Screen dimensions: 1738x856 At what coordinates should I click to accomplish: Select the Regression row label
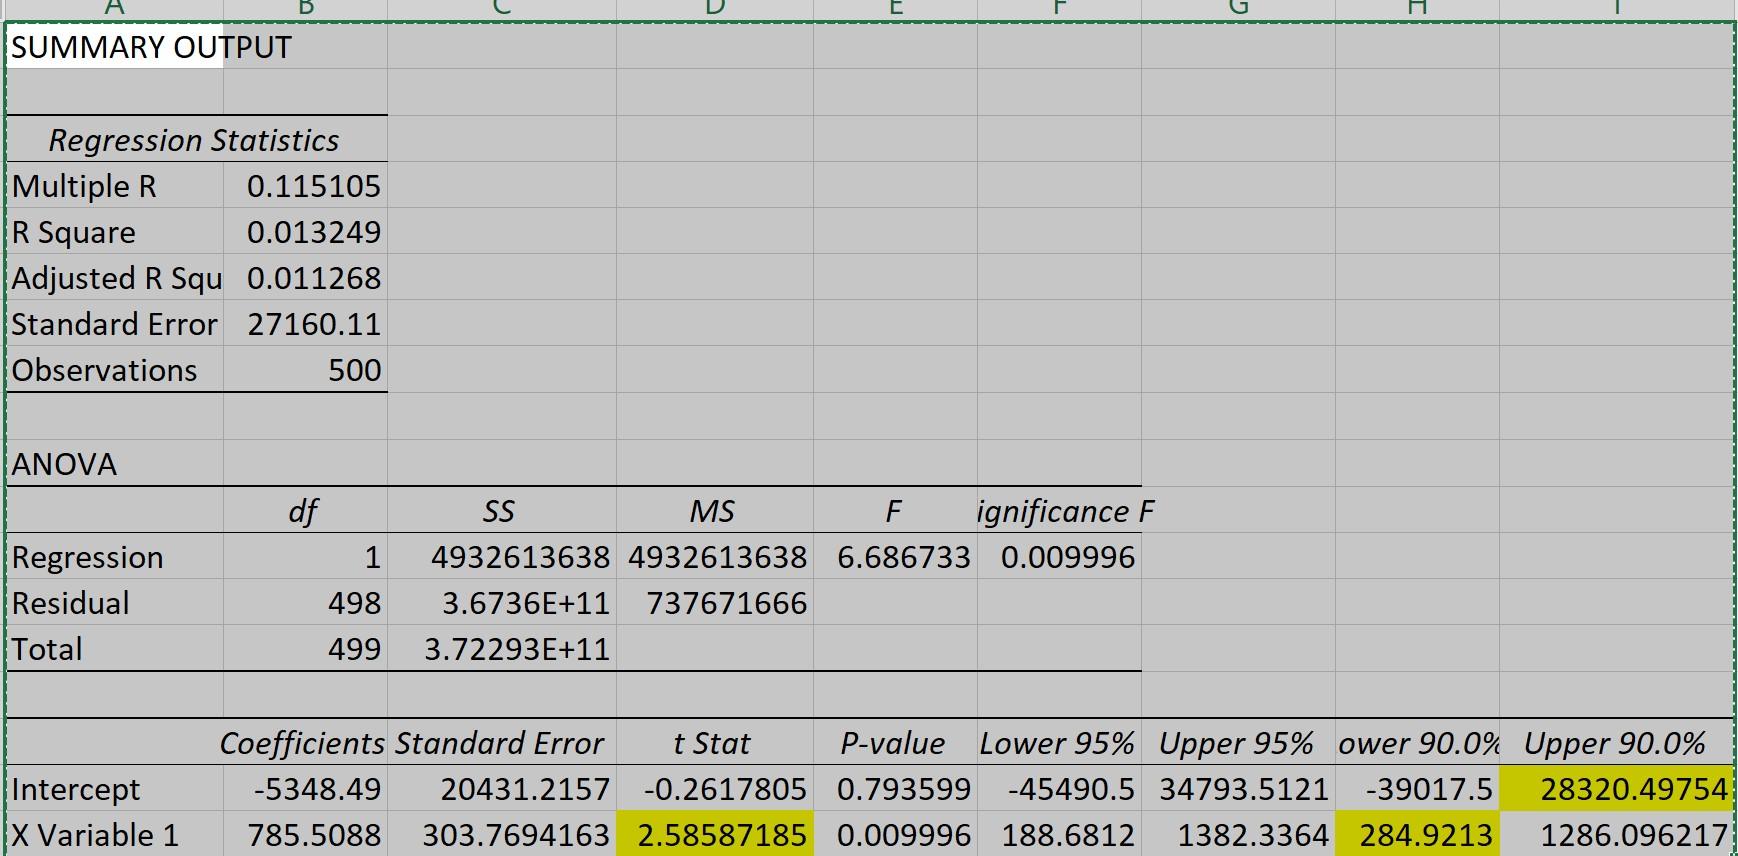coord(115,556)
